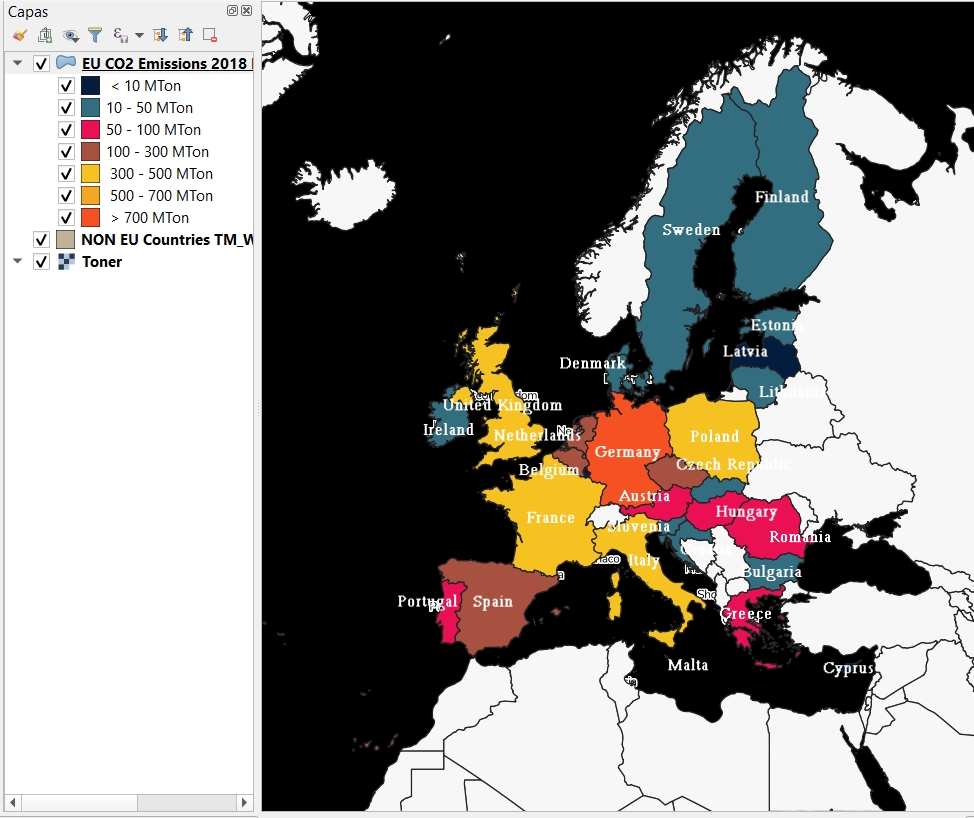The image size is (974, 818).
Task: Toggle the NON EU Countries layer visibility
Action: click(41, 240)
